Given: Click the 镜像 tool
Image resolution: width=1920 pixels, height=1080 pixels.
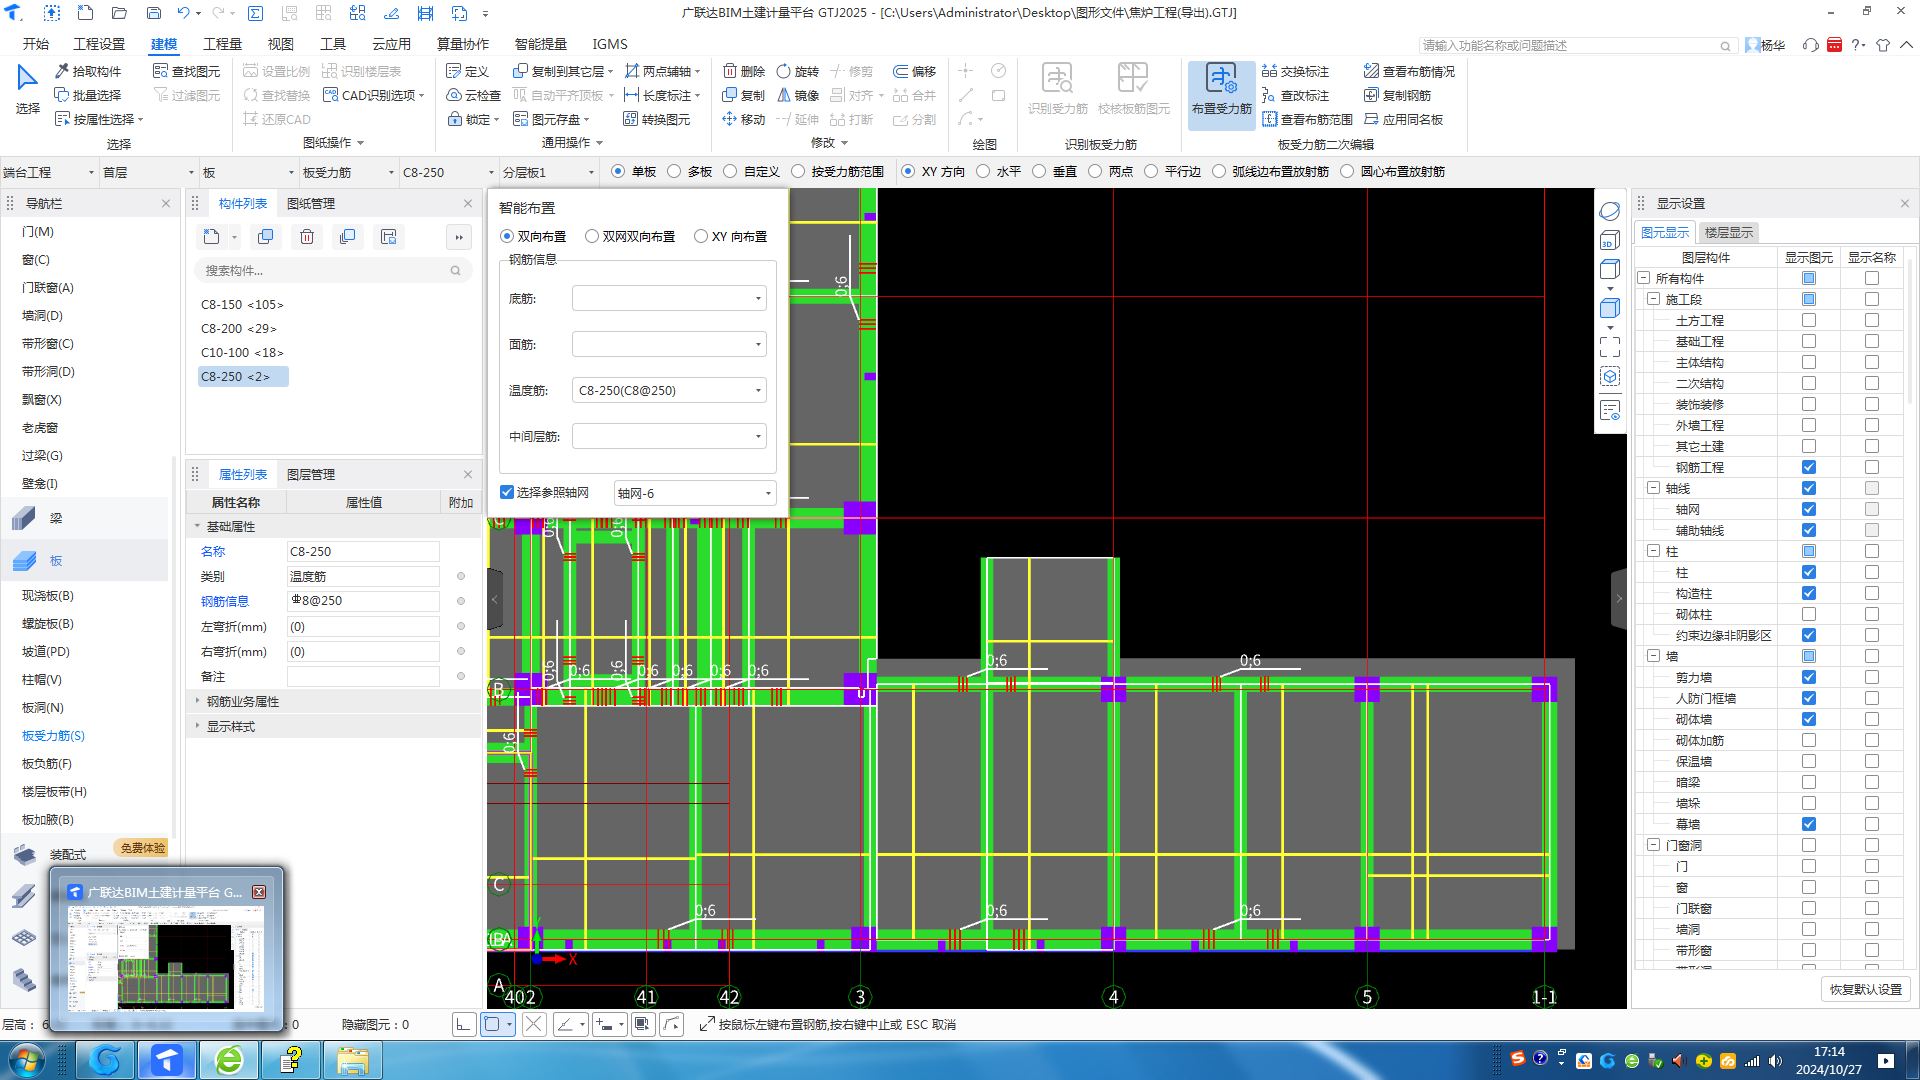Looking at the screenshot, I should pyautogui.click(x=798, y=95).
